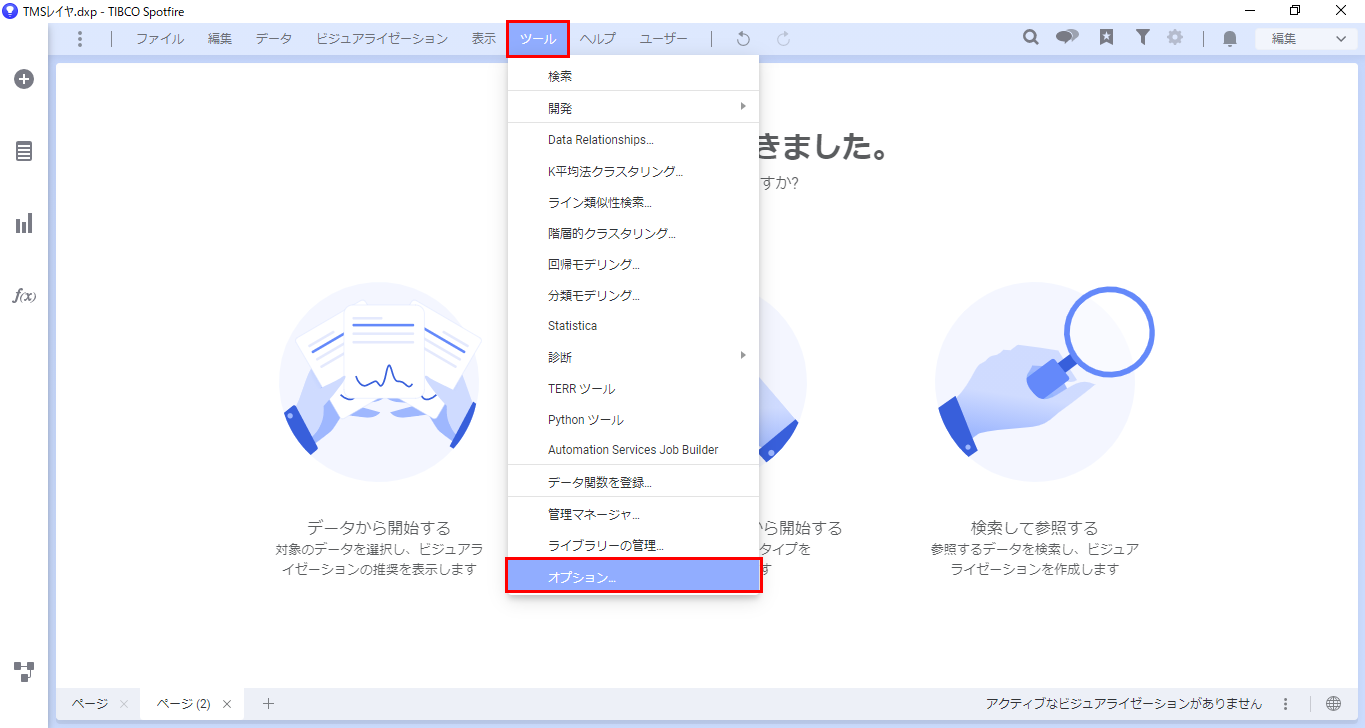
Task: Click the search magnifier icon in toolbar
Action: coord(1031,38)
